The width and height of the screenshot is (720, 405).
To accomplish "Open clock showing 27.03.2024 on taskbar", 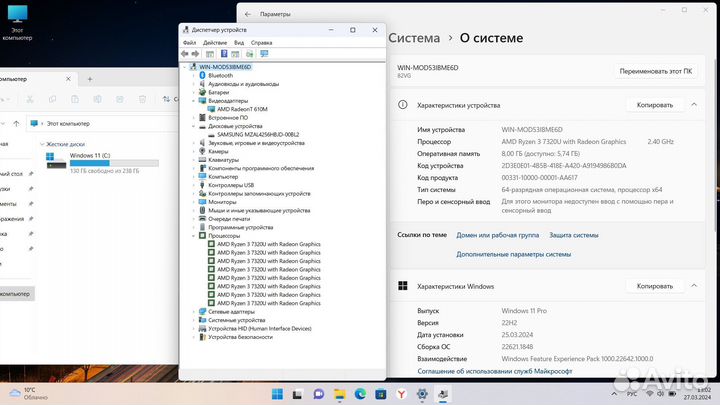I will [x=698, y=394].
